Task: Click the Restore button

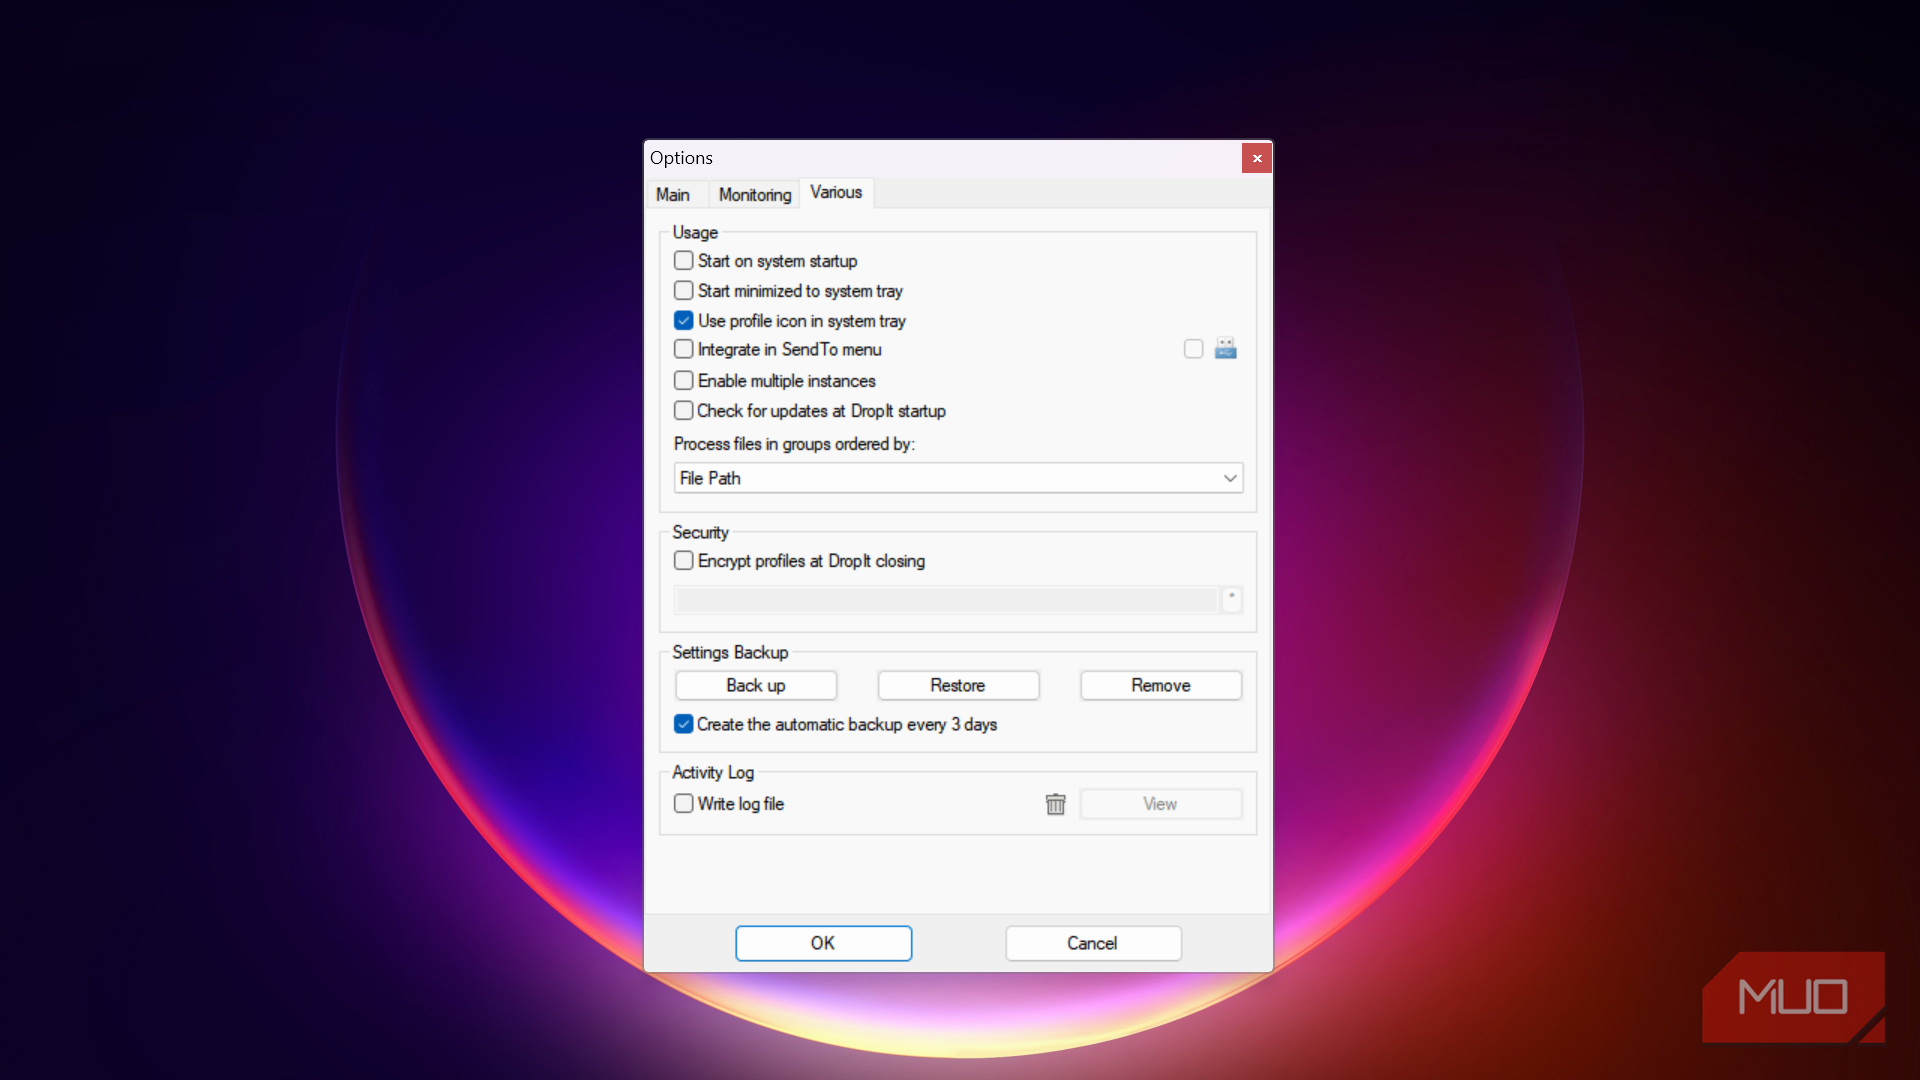Action: (958, 685)
